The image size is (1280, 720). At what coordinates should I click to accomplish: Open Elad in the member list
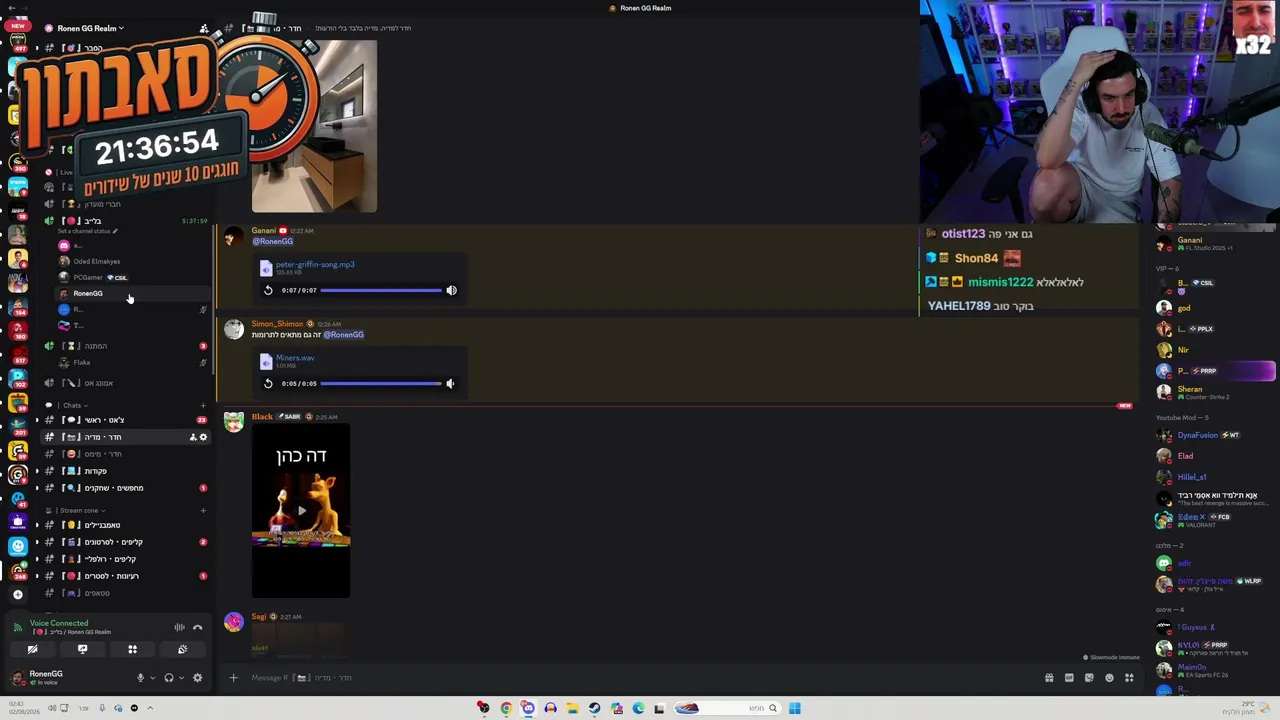(x=1185, y=456)
